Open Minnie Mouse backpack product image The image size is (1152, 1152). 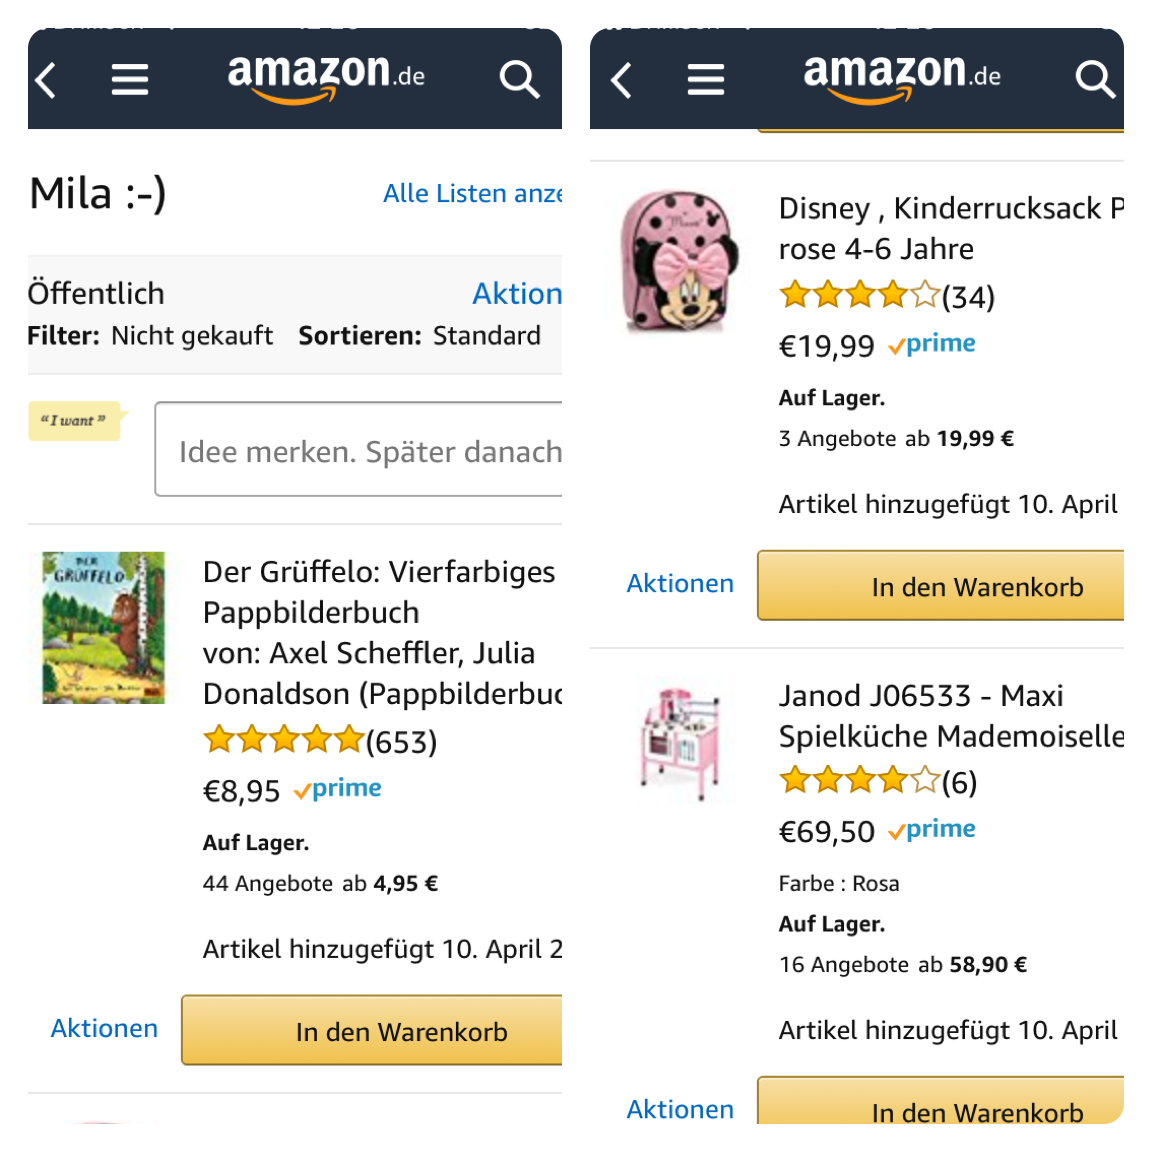click(680, 262)
